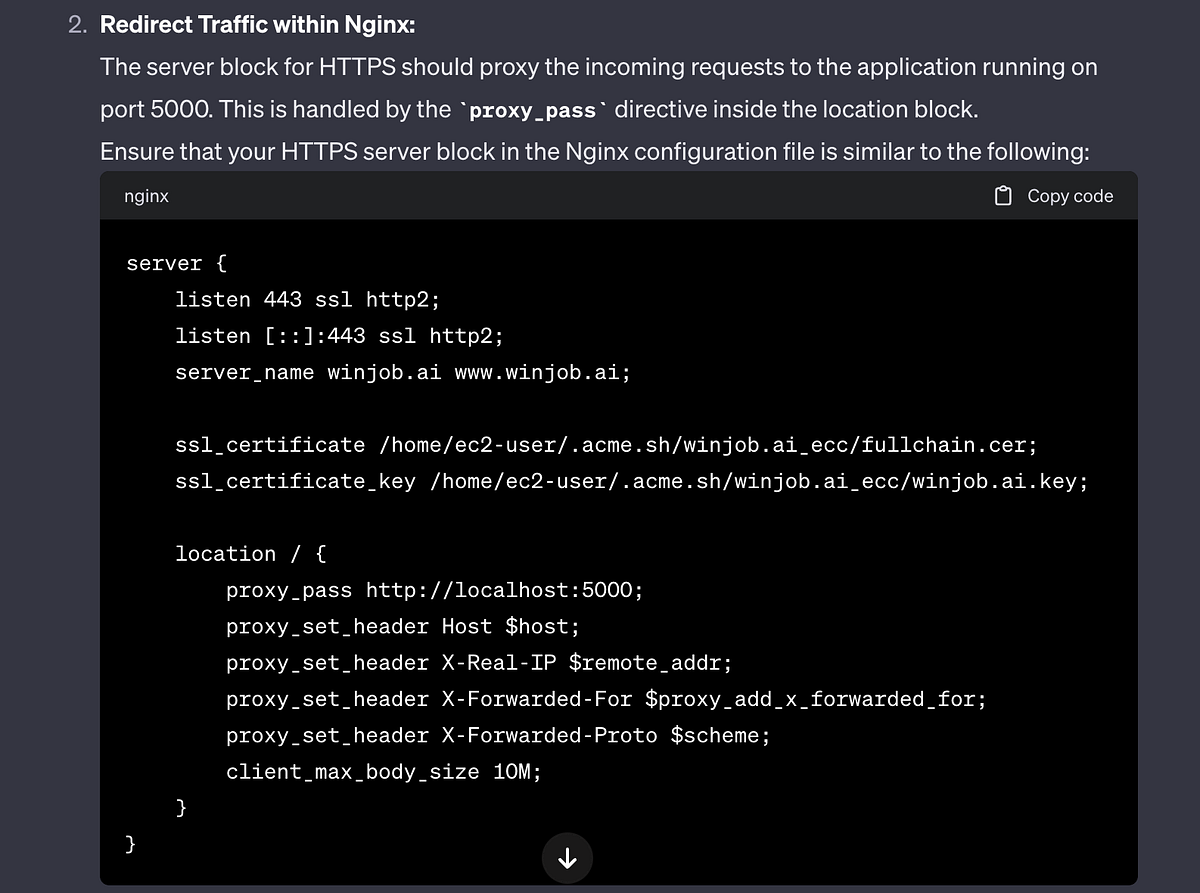Select the server_name winjob.ai line
Screen dimensions: 1200x893
click(x=402, y=372)
